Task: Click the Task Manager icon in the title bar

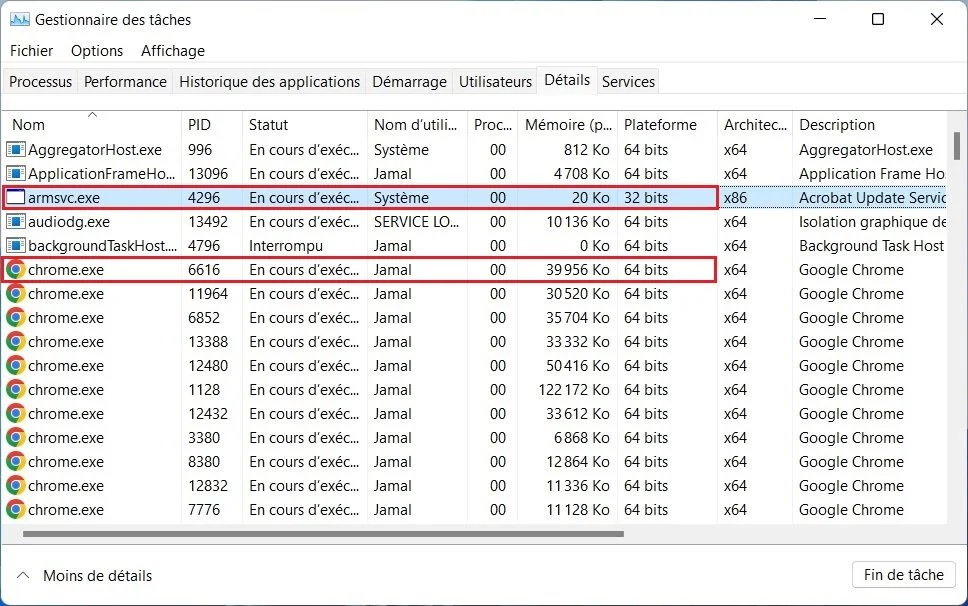Action: (x=17, y=18)
